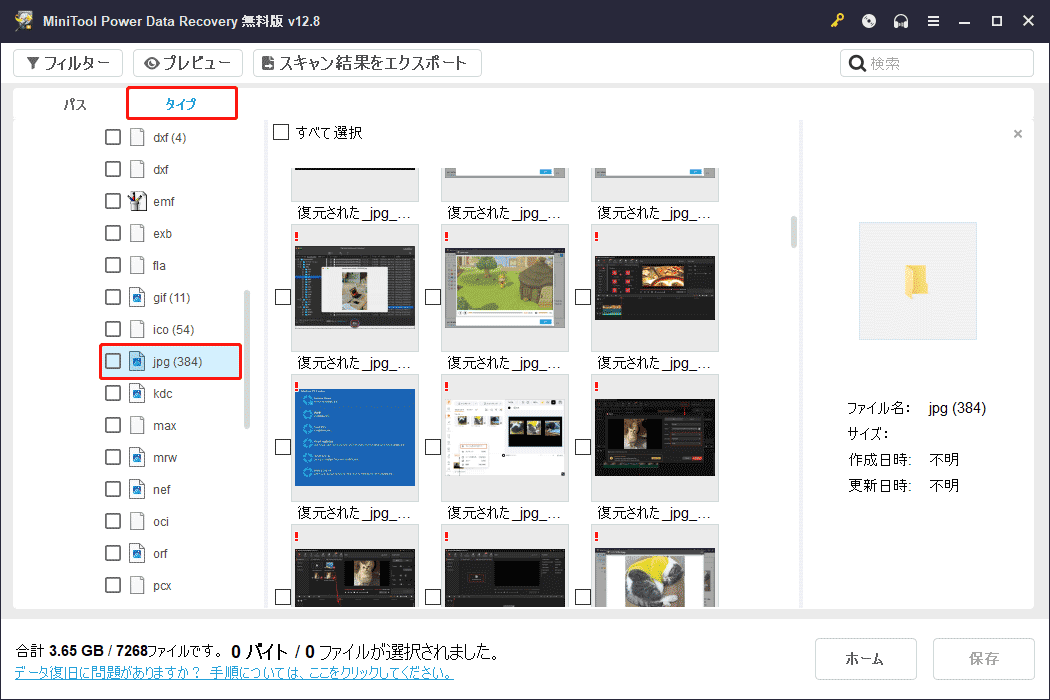Viewport: 1050px width, 700px height.
Task: Select the emf file type entry
Action: tap(160, 201)
